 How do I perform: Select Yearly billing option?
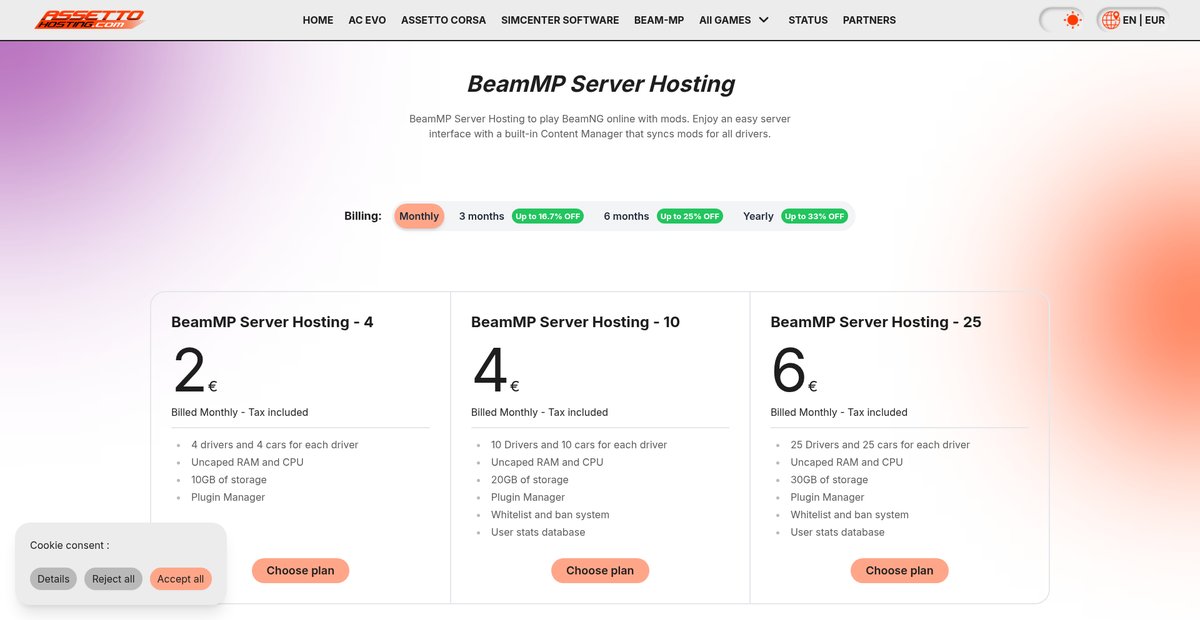pos(758,216)
